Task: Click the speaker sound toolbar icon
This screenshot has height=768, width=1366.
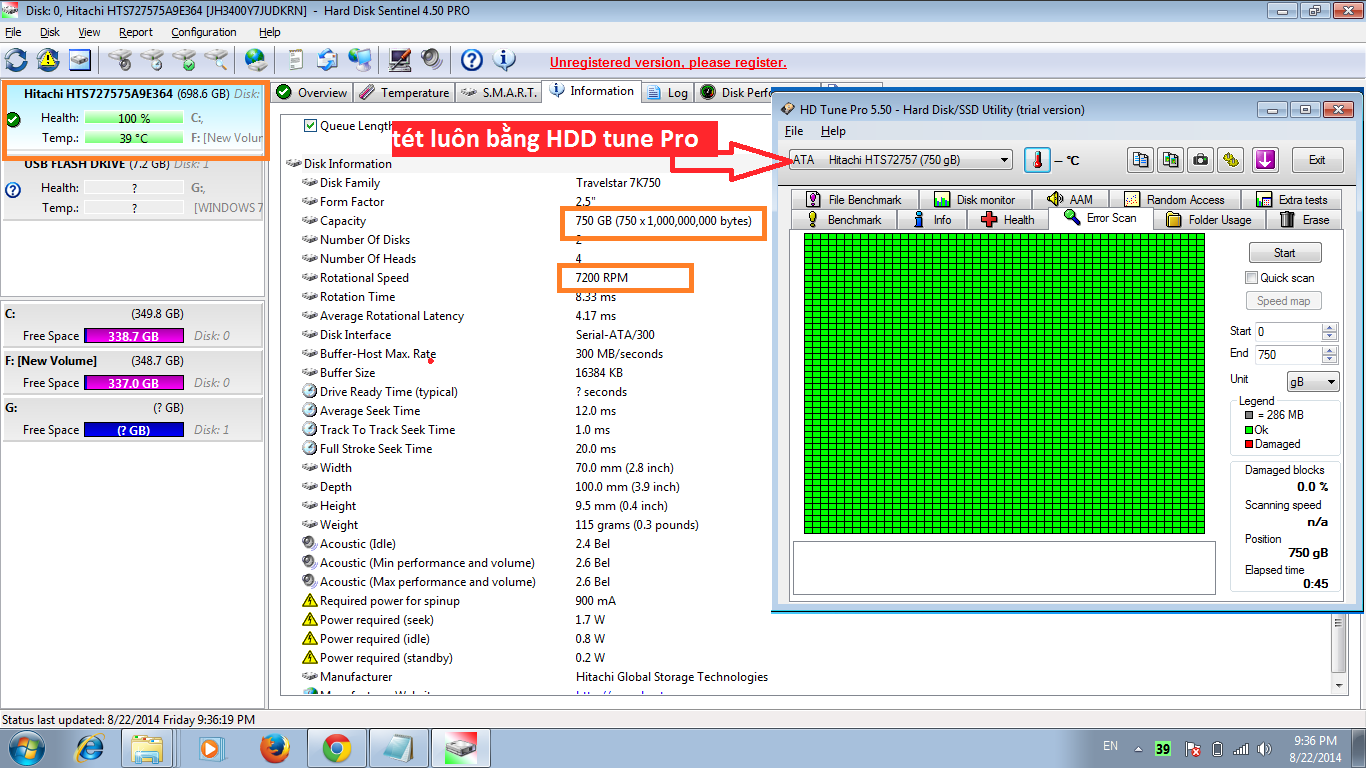Action: click(431, 60)
